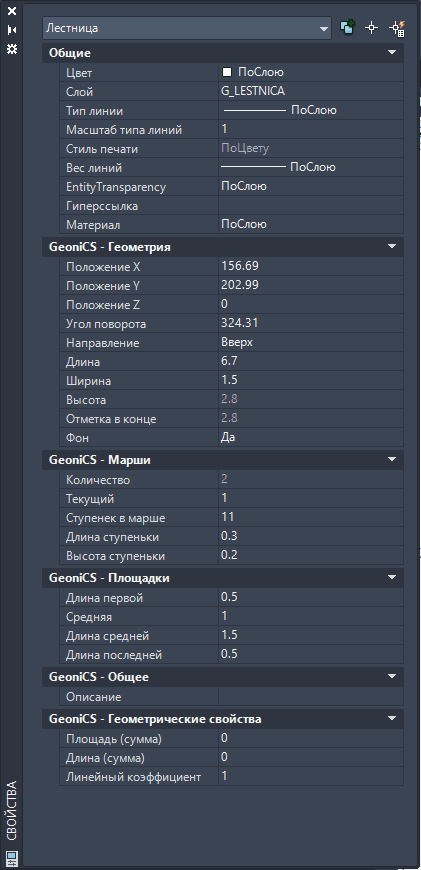Screen dimensions: 421x870
Task: Collapse GeoniCS - Геометрические свойства section
Action: [x=392, y=719]
